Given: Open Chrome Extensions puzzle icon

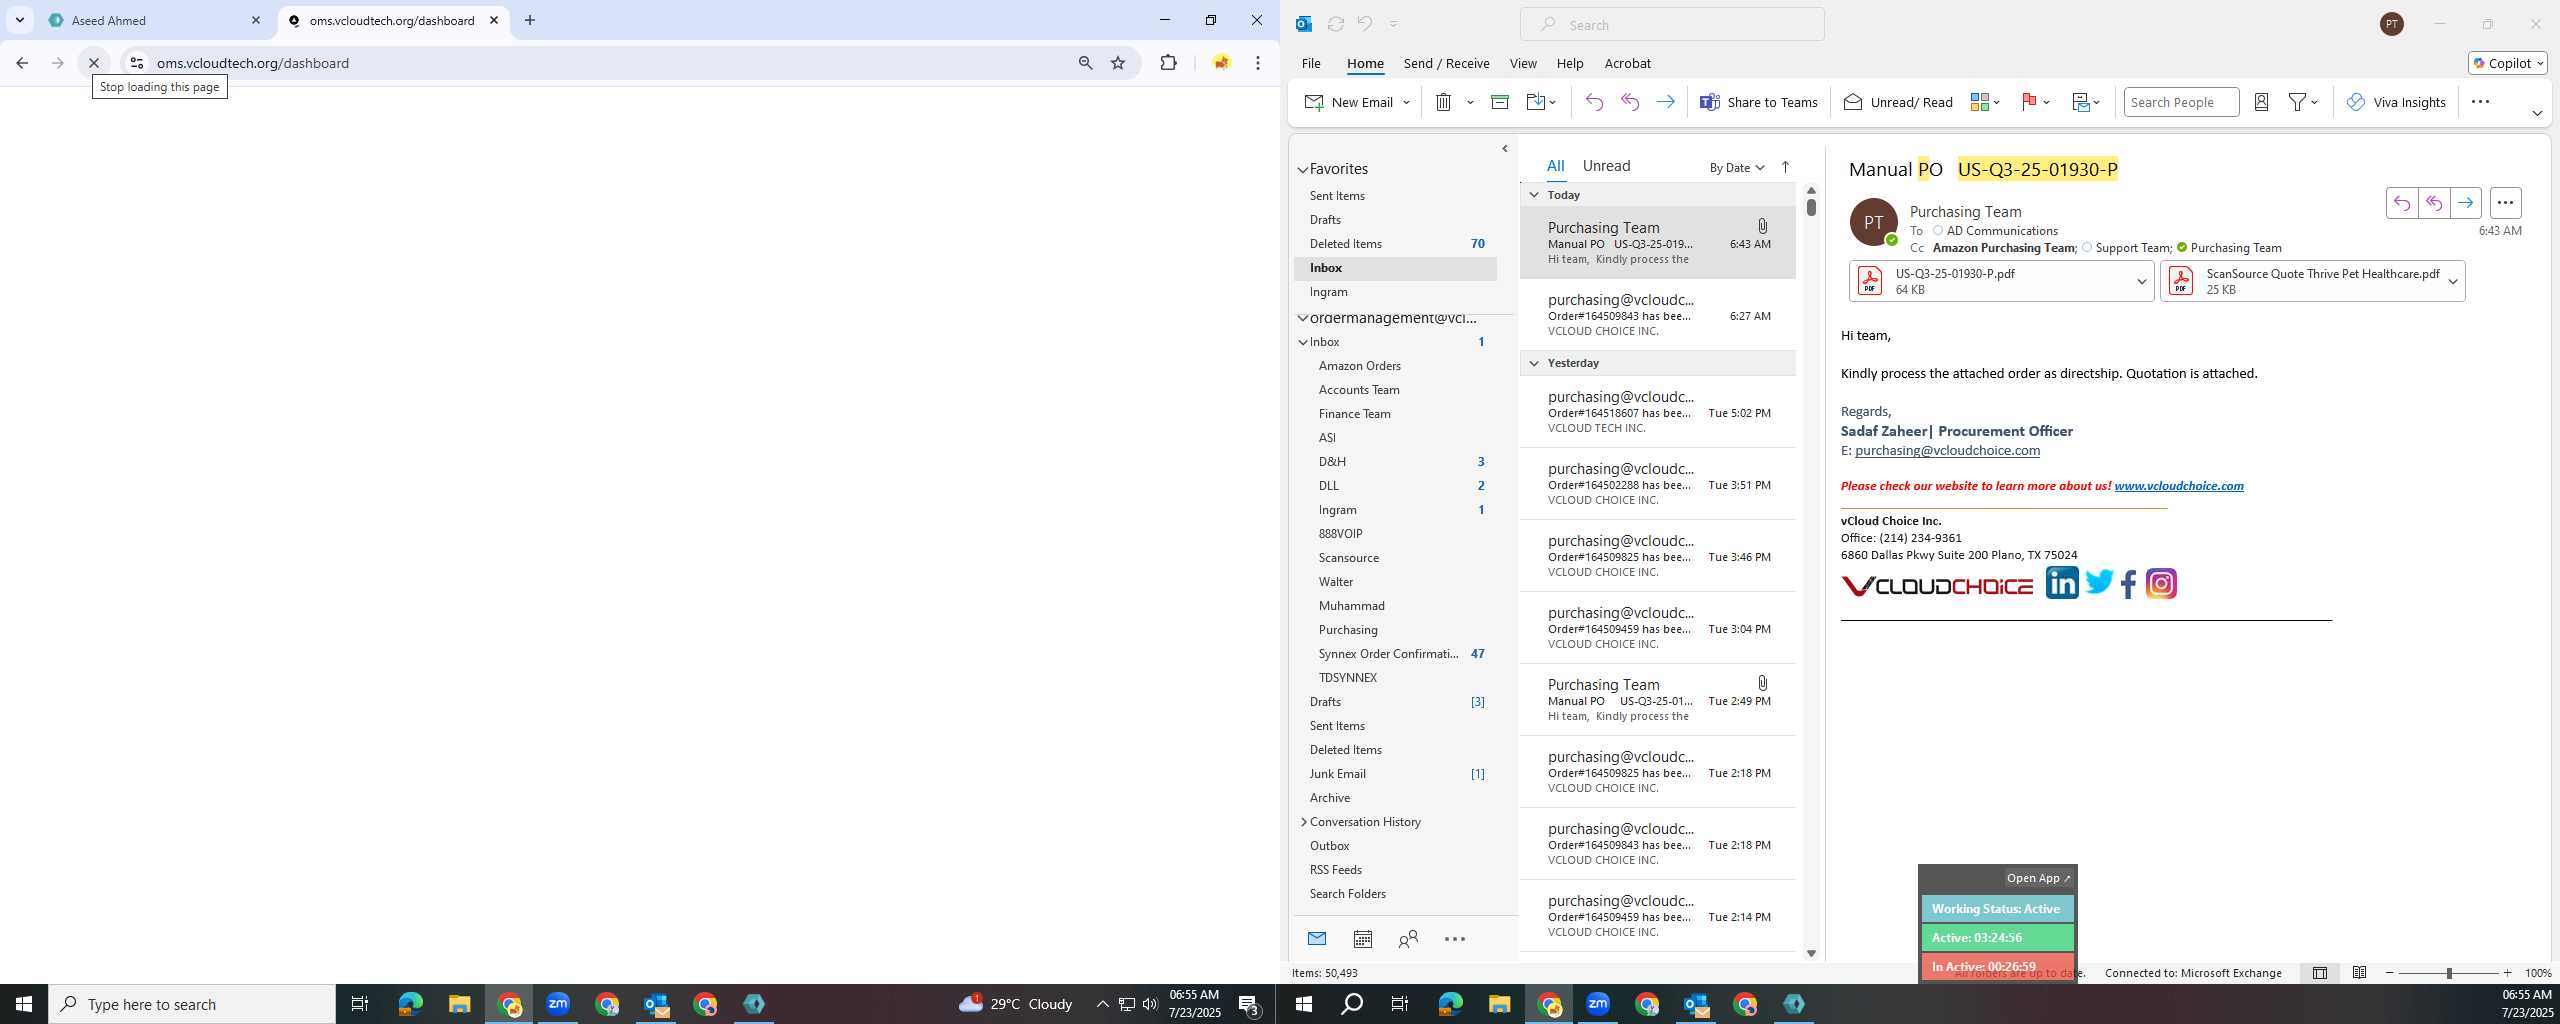Looking at the screenshot, I should (1168, 63).
